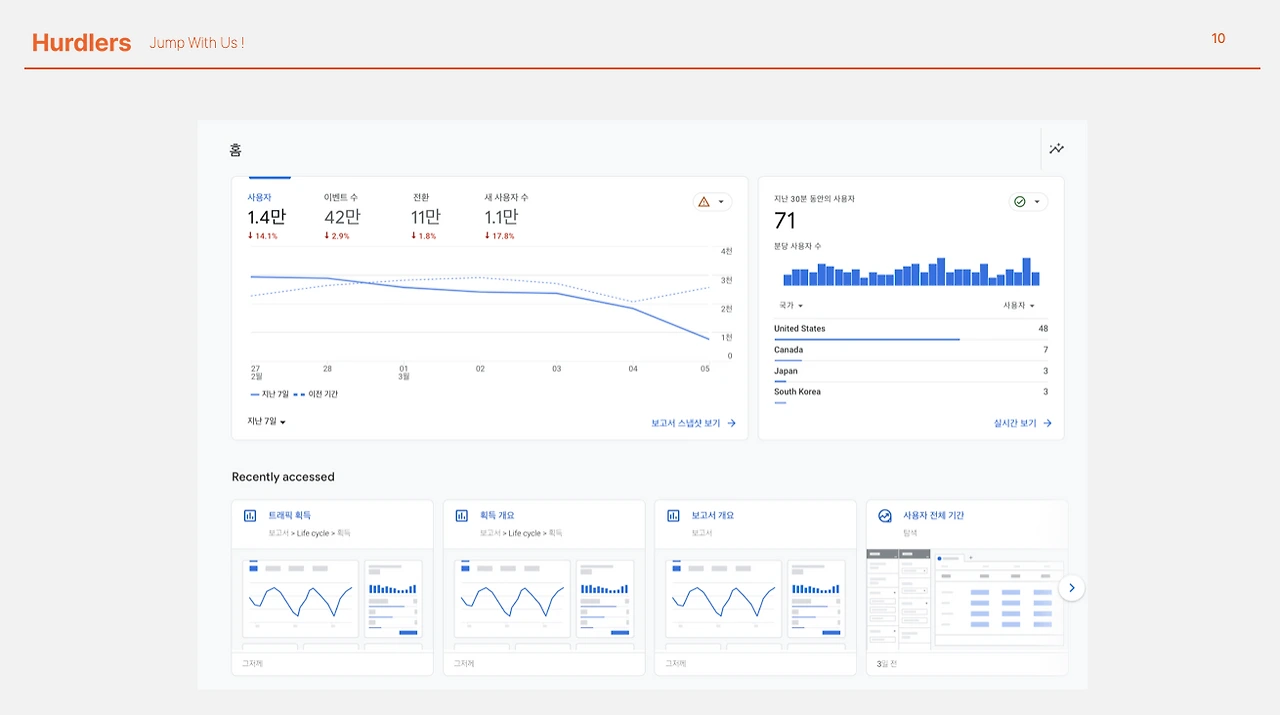Image resolution: width=1280 pixels, height=715 pixels.
Task: Click the 보고서 개요 card preview thumbnail
Action: coord(756,600)
